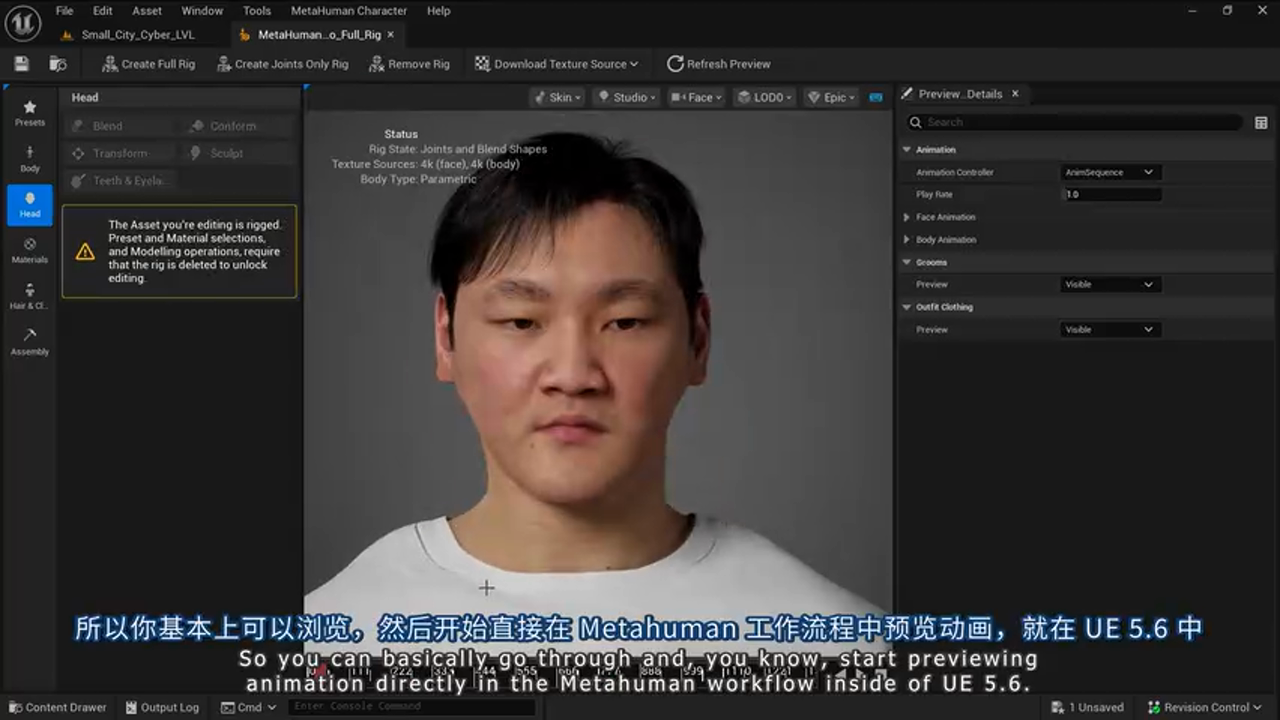
Task: Switch to the Body panel
Action: [x=29, y=160]
